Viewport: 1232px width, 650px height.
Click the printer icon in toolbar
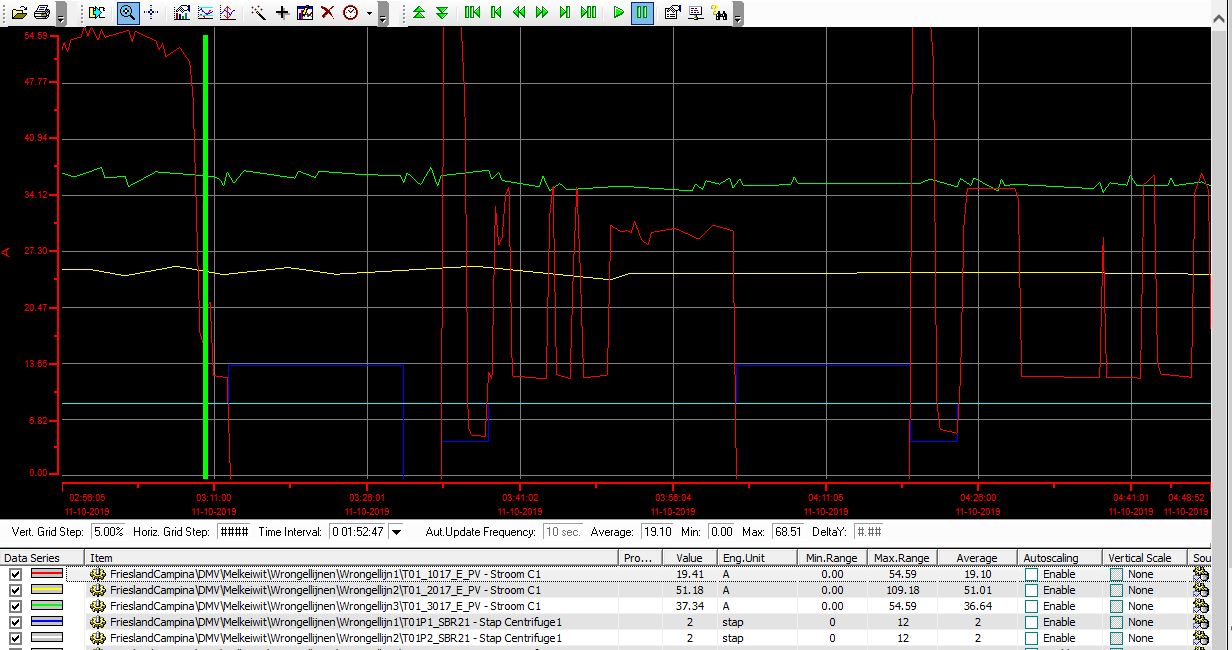coord(41,13)
